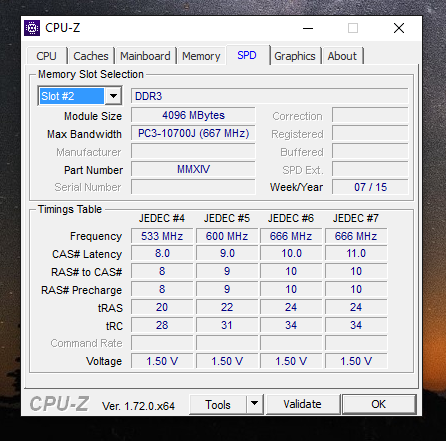446x441 pixels.
Task: Click the Max Bandwidth label
Action: (84, 134)
